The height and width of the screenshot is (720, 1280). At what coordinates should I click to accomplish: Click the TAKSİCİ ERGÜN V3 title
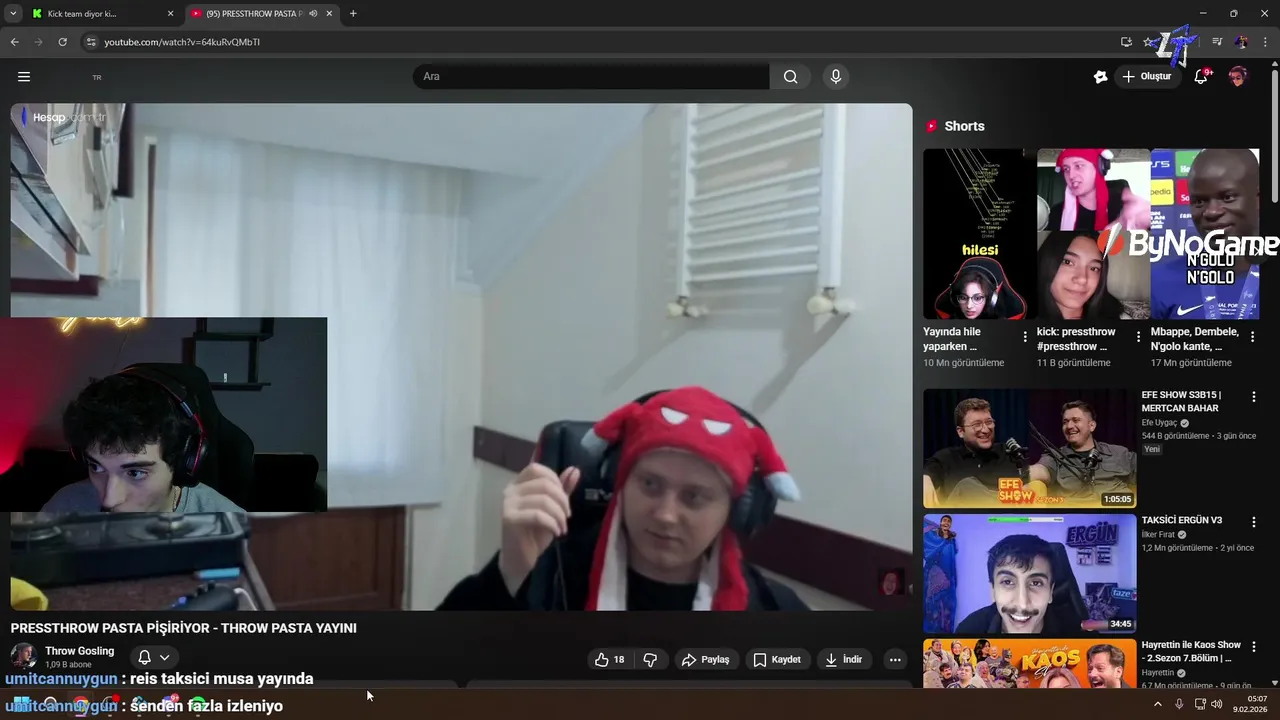pyautogui.click(x=1182, y=521)
